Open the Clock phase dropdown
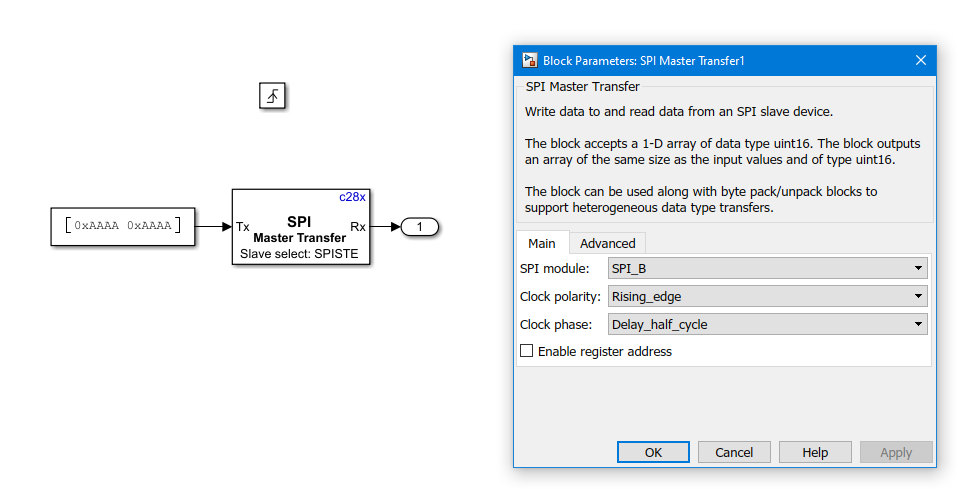 pyautogui.click(x=767, y=324)
